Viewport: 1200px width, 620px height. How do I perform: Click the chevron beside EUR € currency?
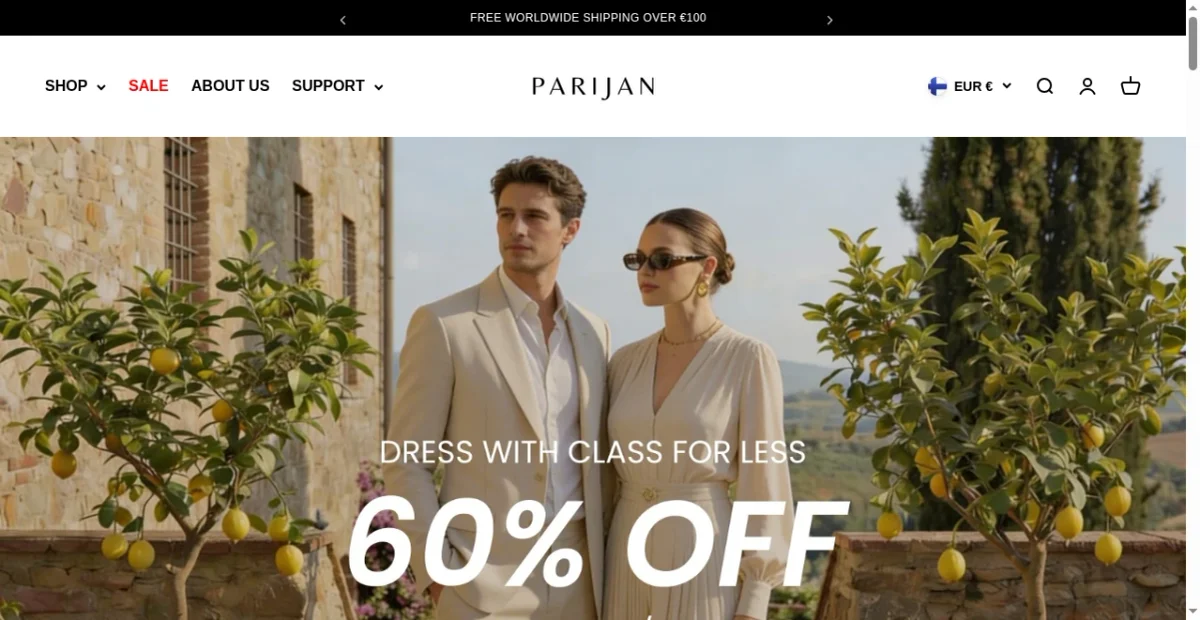[1006, 86]
